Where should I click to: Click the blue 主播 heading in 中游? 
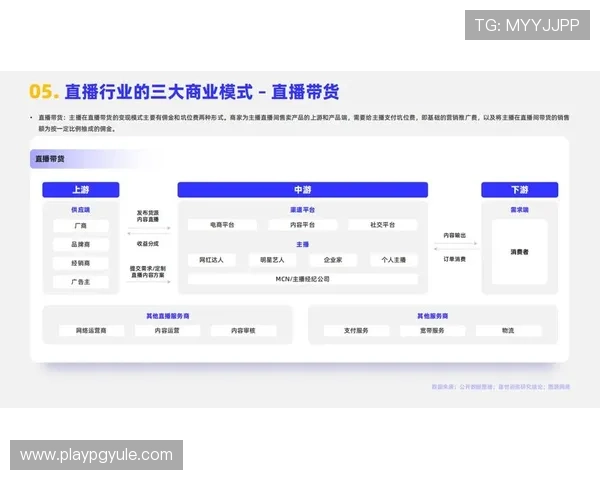coord(302,244)
